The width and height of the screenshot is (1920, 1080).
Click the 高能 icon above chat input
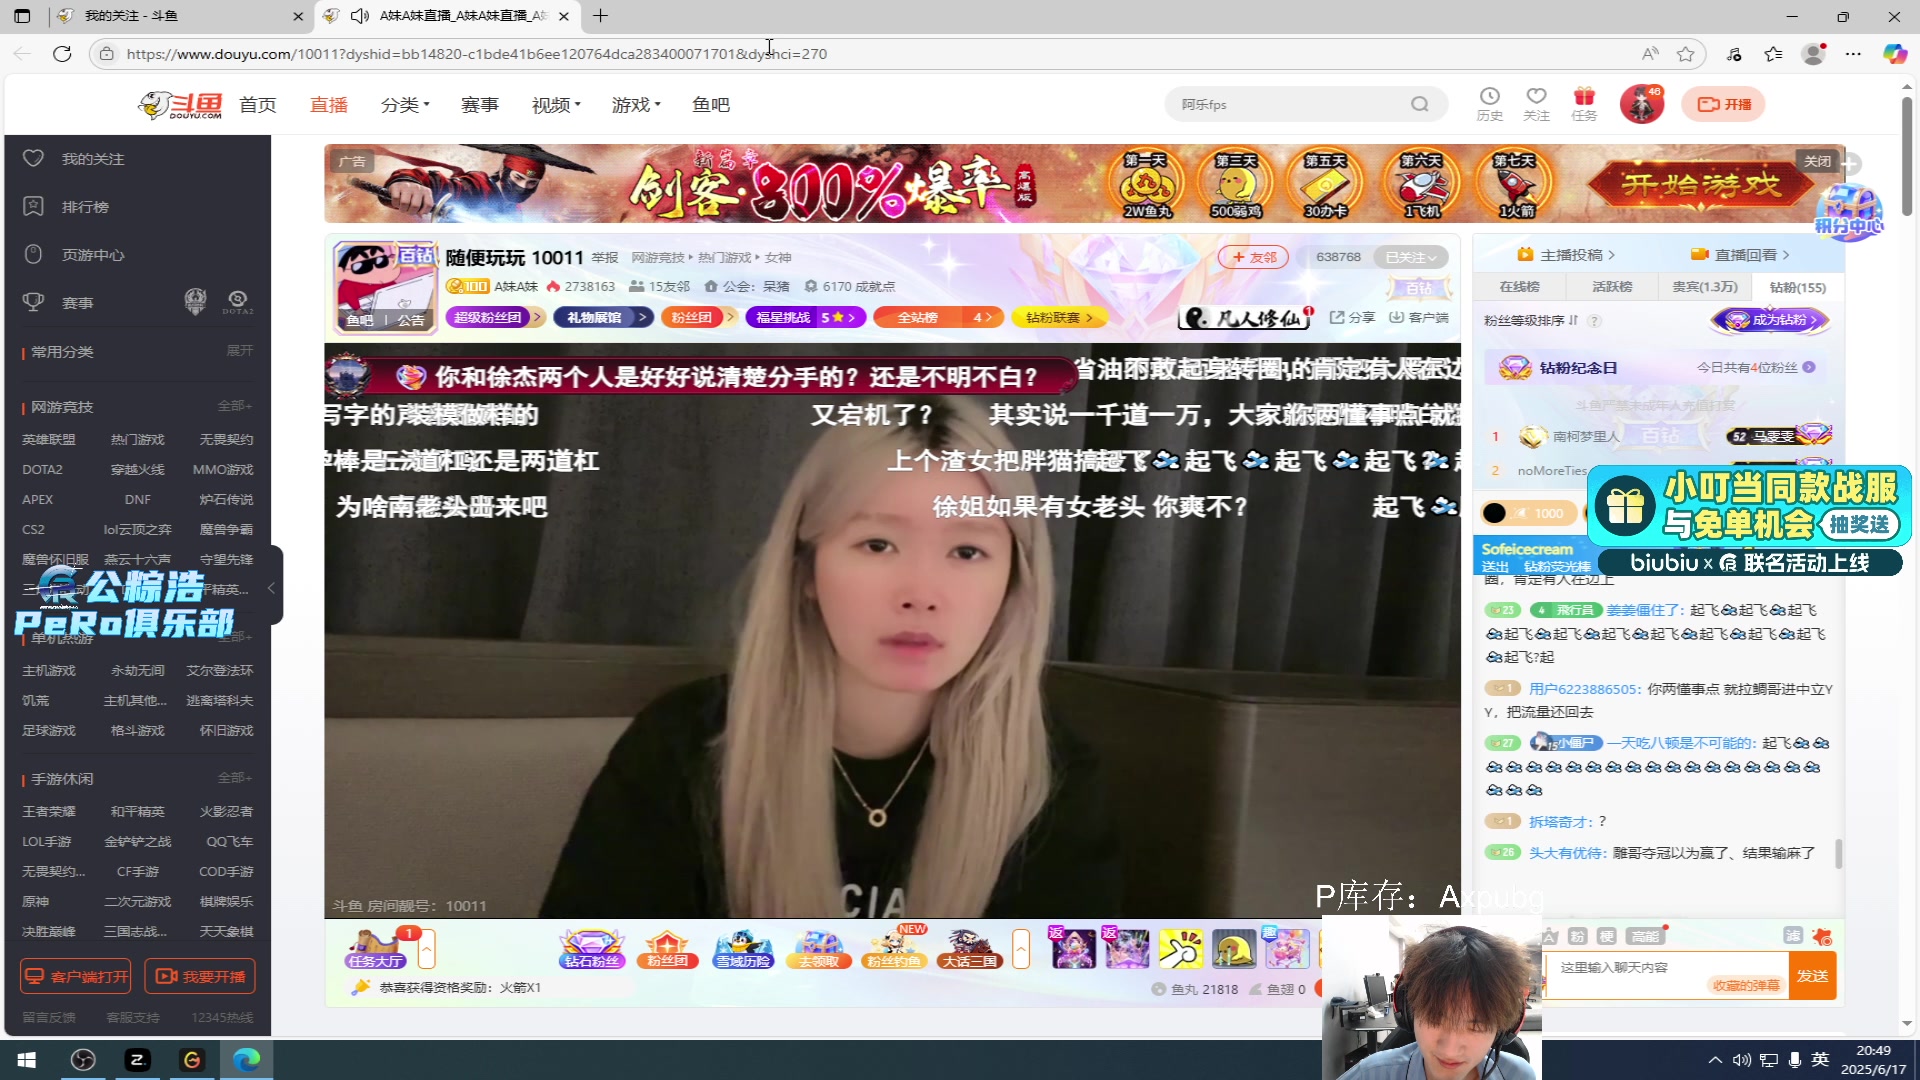pyautogui.click(x=1644, y=936)
